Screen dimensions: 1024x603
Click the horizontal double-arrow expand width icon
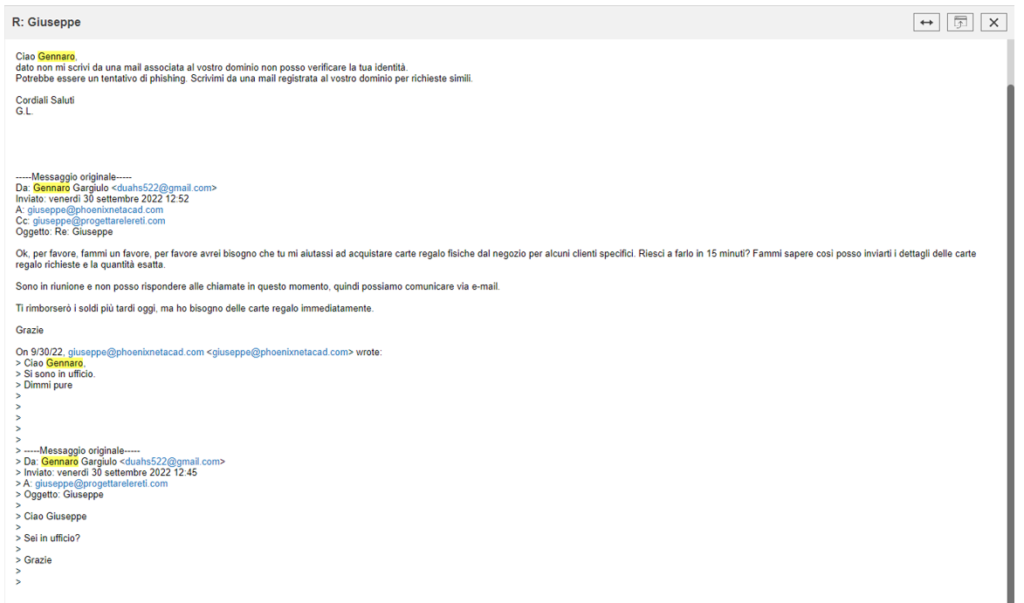[927, 22]
